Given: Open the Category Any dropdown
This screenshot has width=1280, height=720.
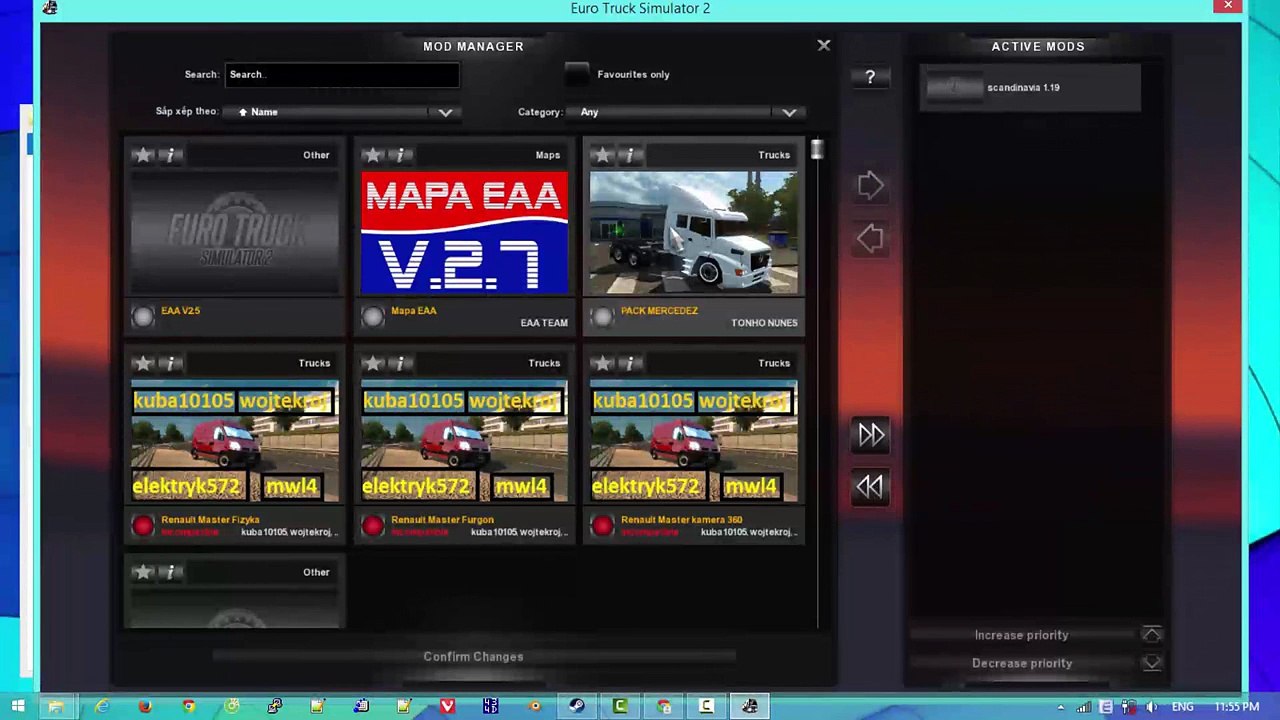Looking at the screenshot, I should pyautogui.click(x=688, y=112).
